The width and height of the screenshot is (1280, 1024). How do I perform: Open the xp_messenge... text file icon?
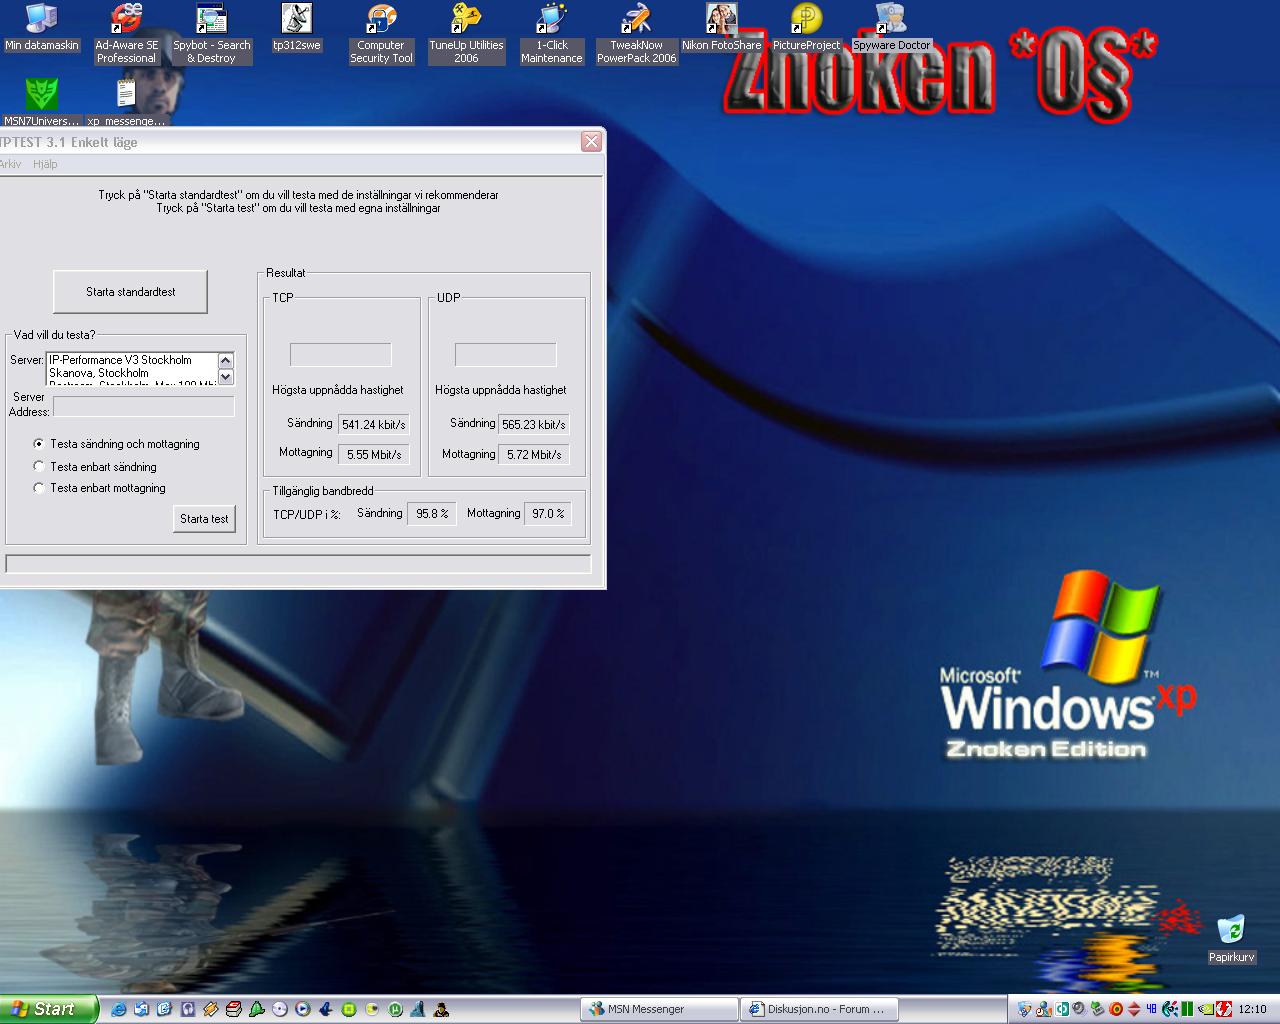[126, 103]
